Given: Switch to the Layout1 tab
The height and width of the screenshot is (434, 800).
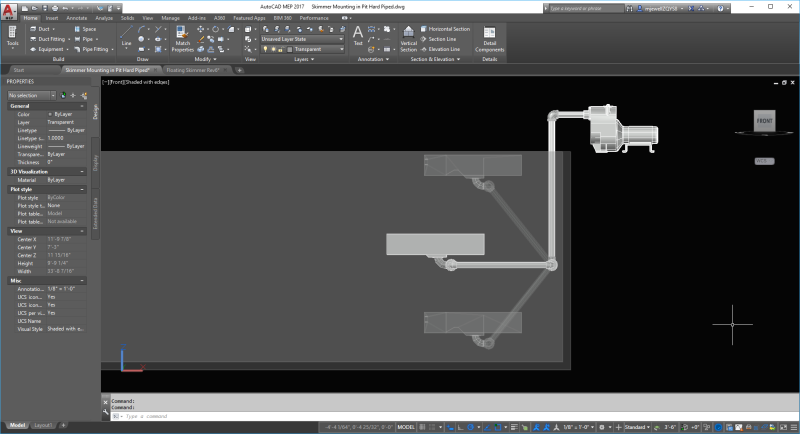Looking at the screenshot, I should [43, 425].
